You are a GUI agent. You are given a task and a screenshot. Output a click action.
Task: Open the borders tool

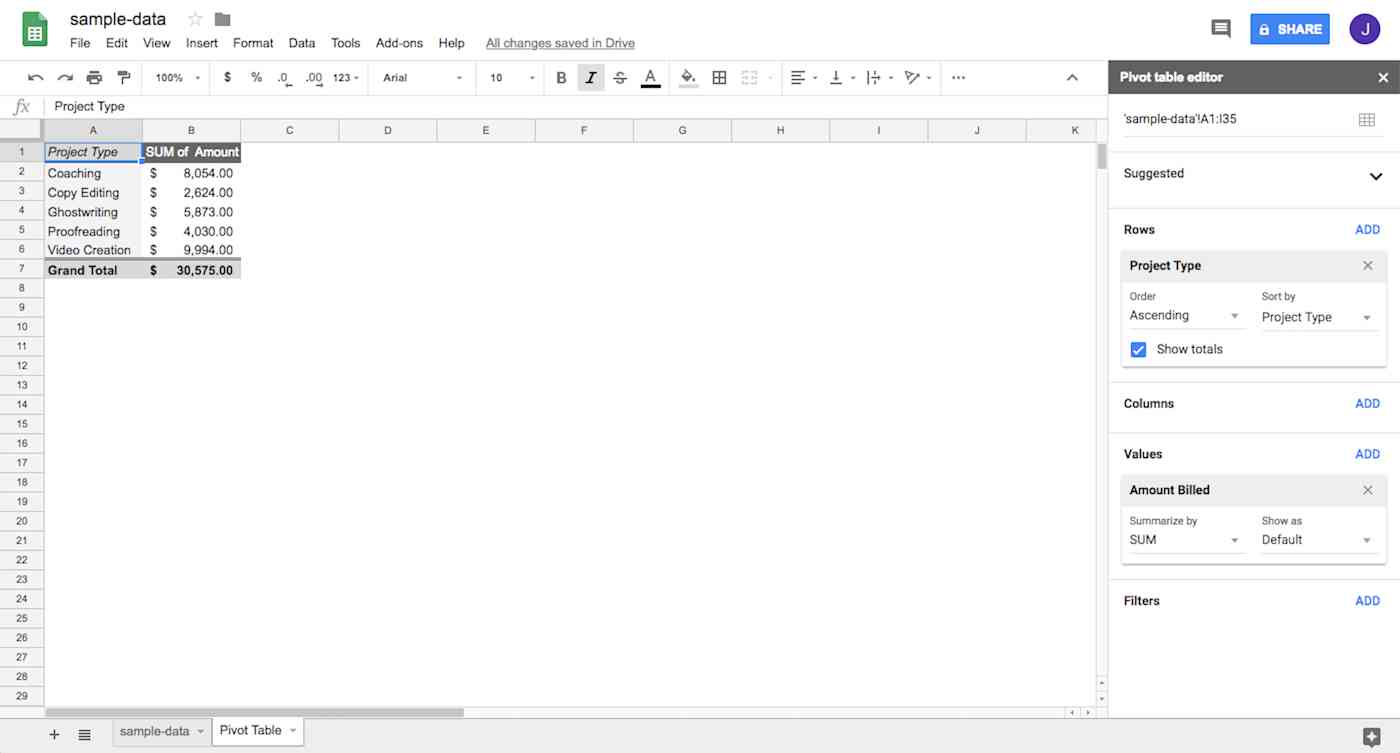[x=719, y=77]
